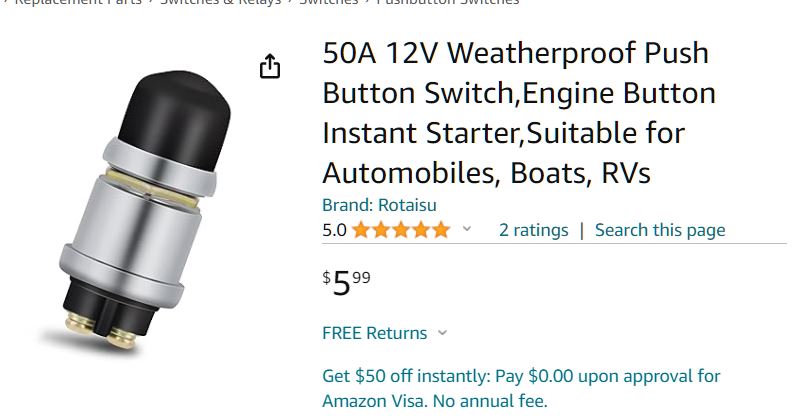
Task: Click the five-star rating icons
Action: point(400,230)
